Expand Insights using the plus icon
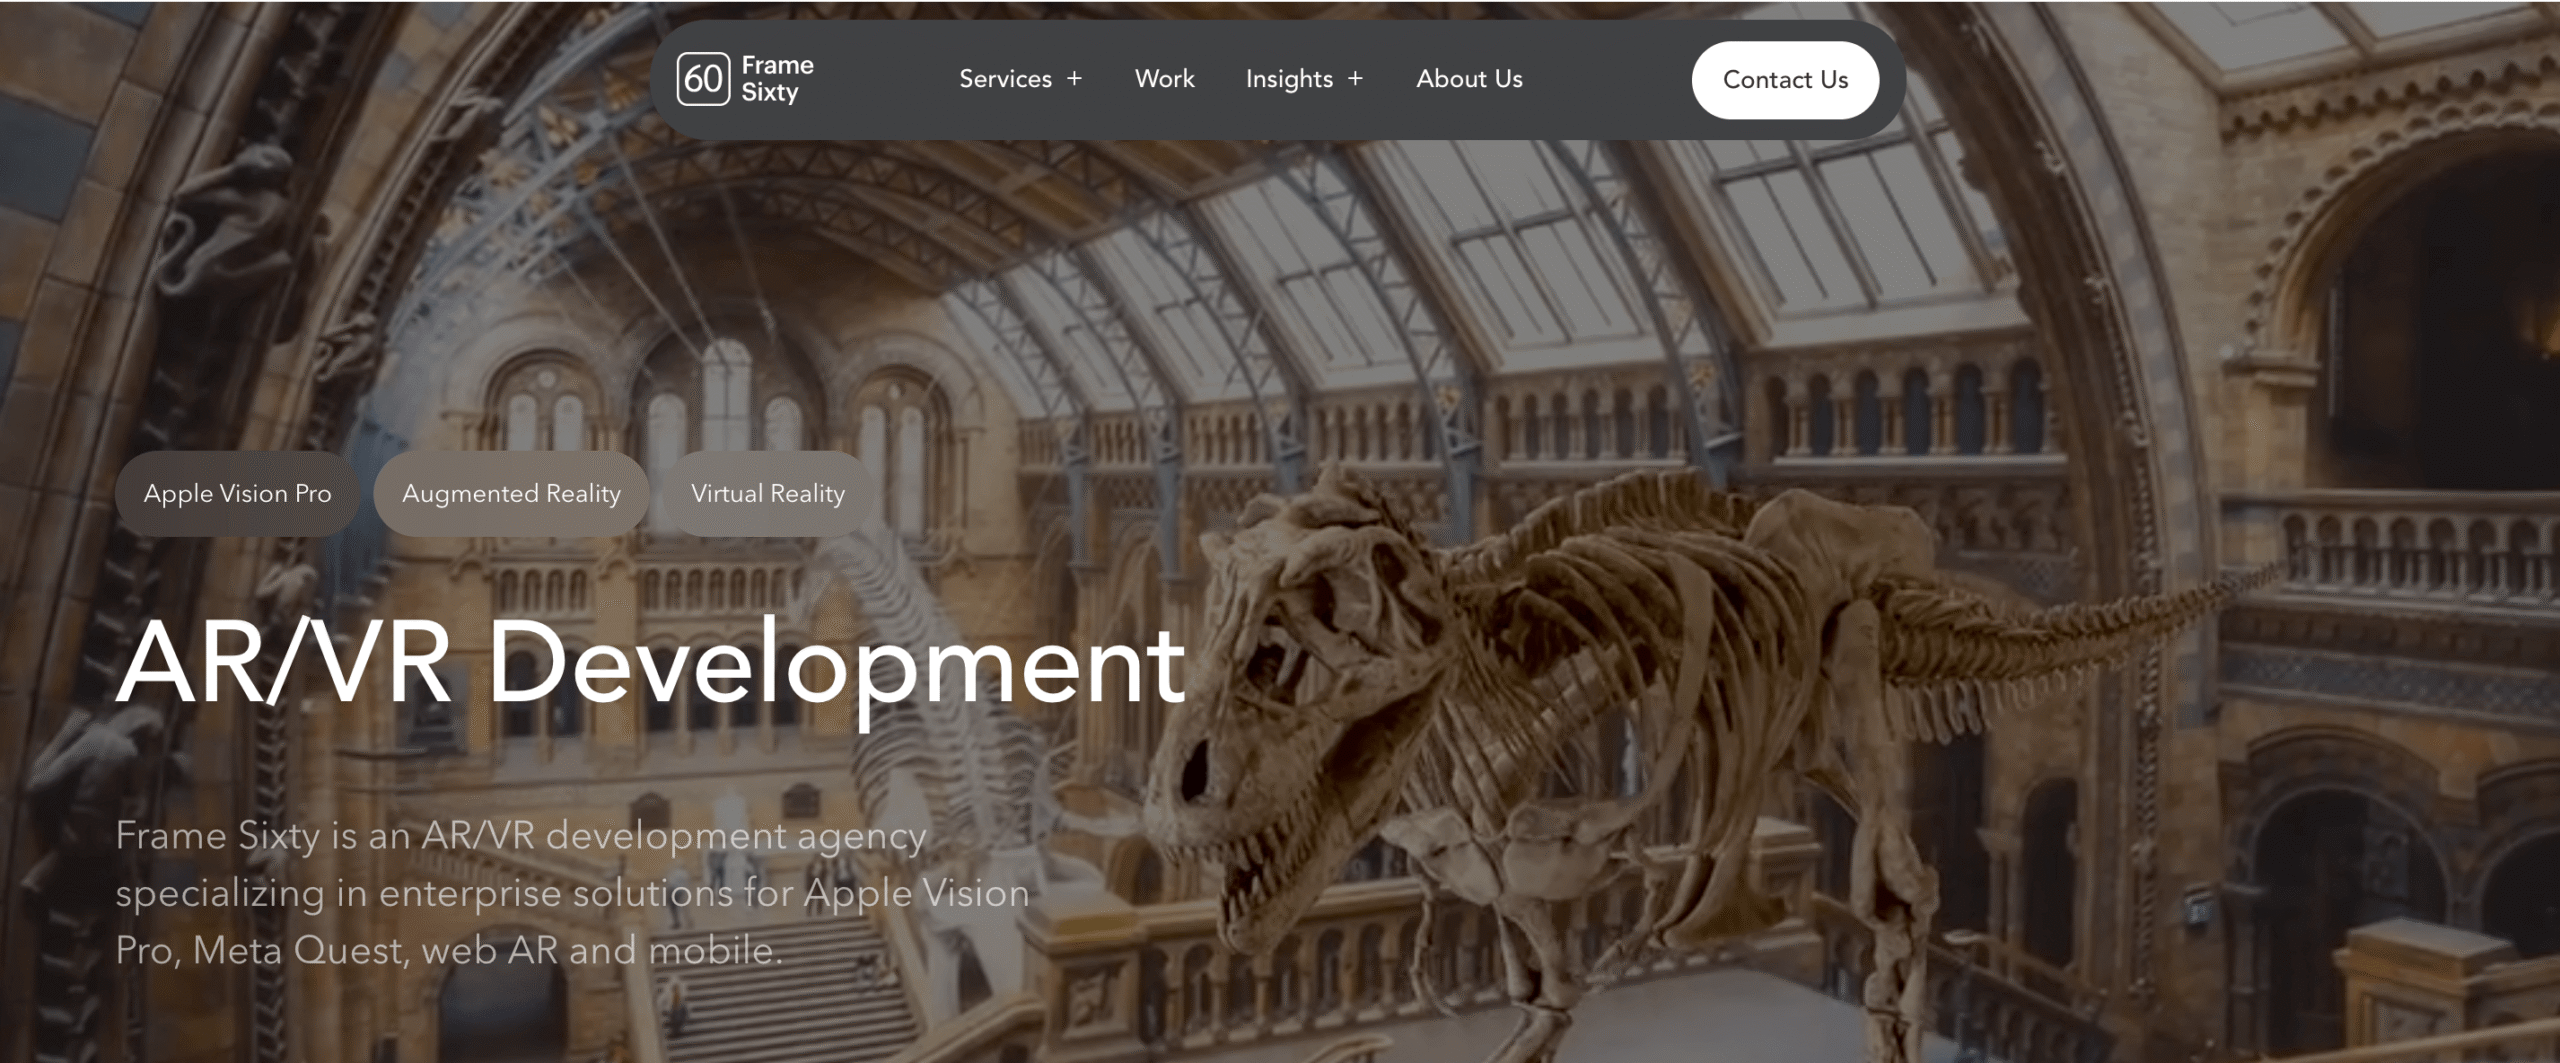The height and width of the screenshot is (1063, 2560). pos(1355,78)
